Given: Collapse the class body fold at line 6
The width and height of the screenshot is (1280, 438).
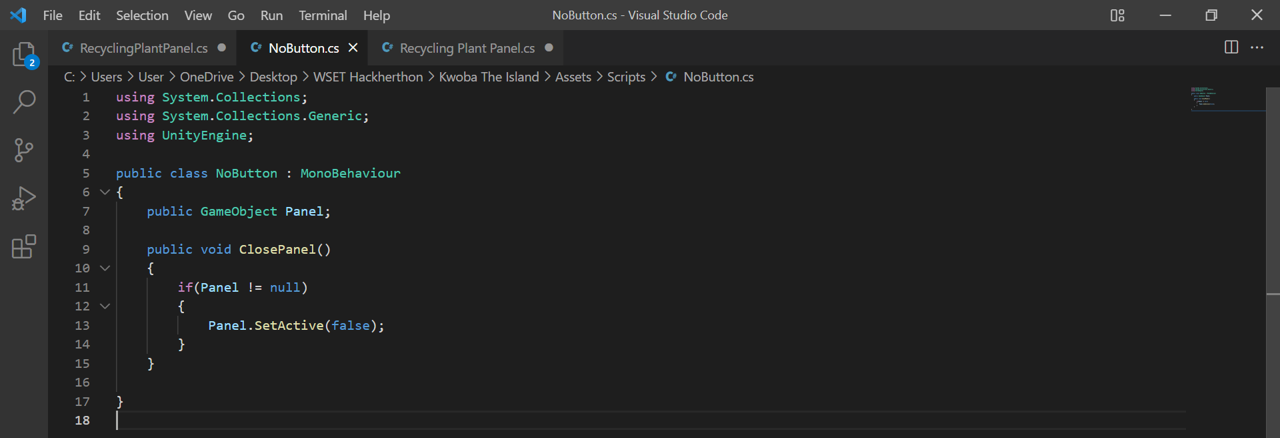Looking at the screenshot, I should [x=105, y=192].
